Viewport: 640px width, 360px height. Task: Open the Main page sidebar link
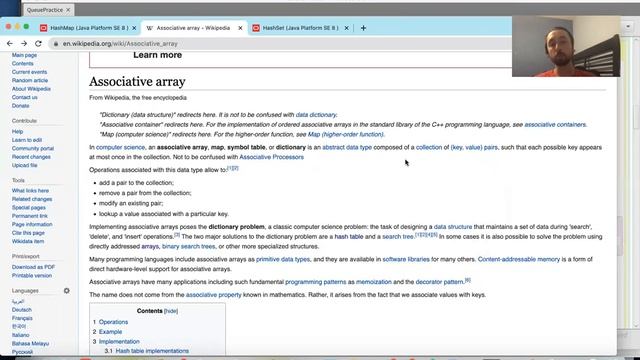24,55
